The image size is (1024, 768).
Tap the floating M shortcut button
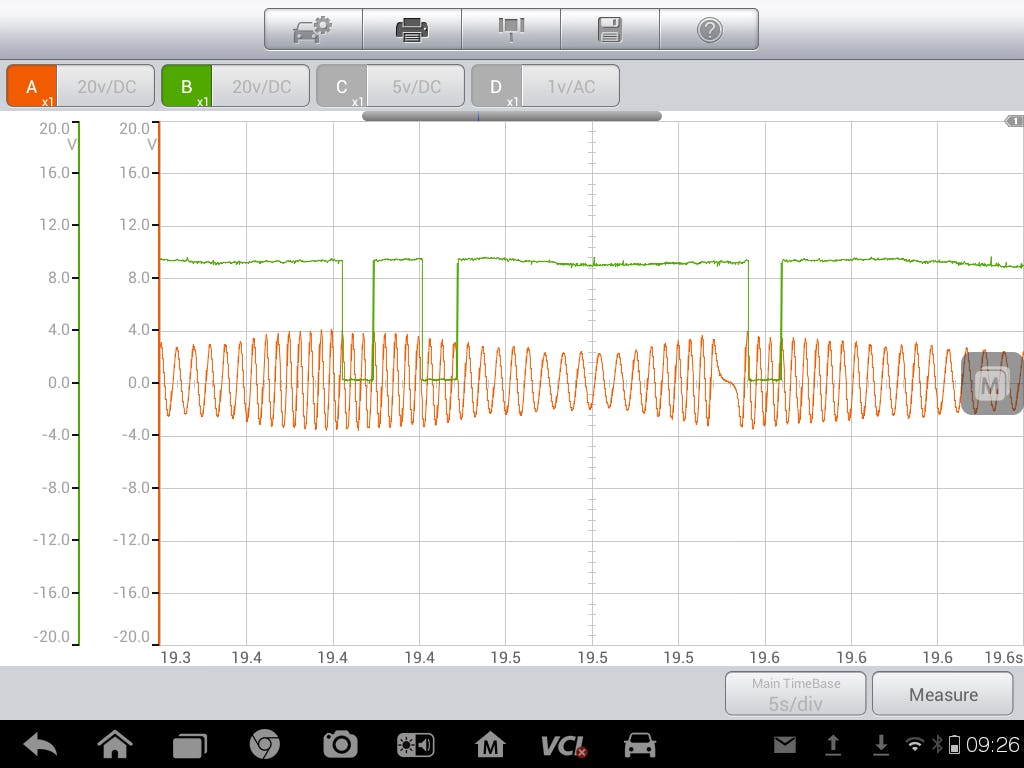pyautogui.click(x=991, y=384)
